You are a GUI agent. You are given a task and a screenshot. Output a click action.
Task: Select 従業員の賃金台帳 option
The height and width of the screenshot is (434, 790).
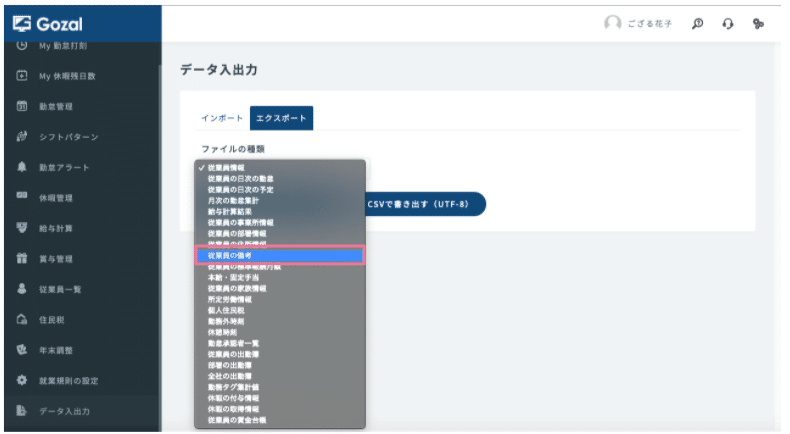280,420
